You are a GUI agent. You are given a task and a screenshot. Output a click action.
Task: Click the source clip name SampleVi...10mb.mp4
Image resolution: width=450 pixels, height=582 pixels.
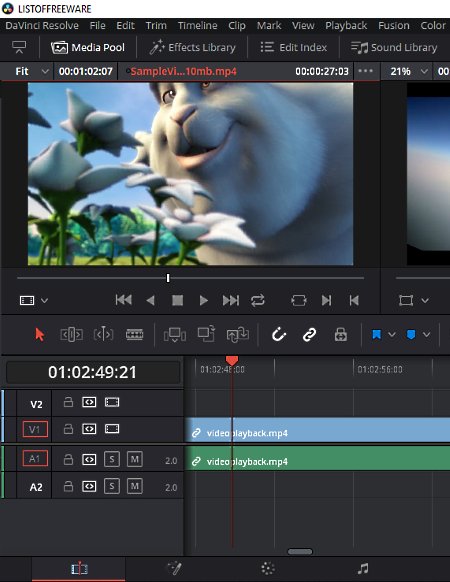pos(183,71)
